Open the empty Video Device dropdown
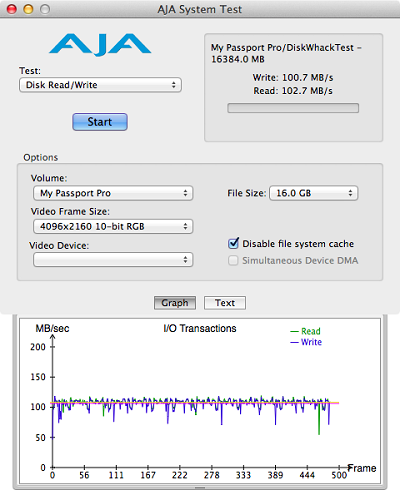The image size is (400, 490). point(113,260)
